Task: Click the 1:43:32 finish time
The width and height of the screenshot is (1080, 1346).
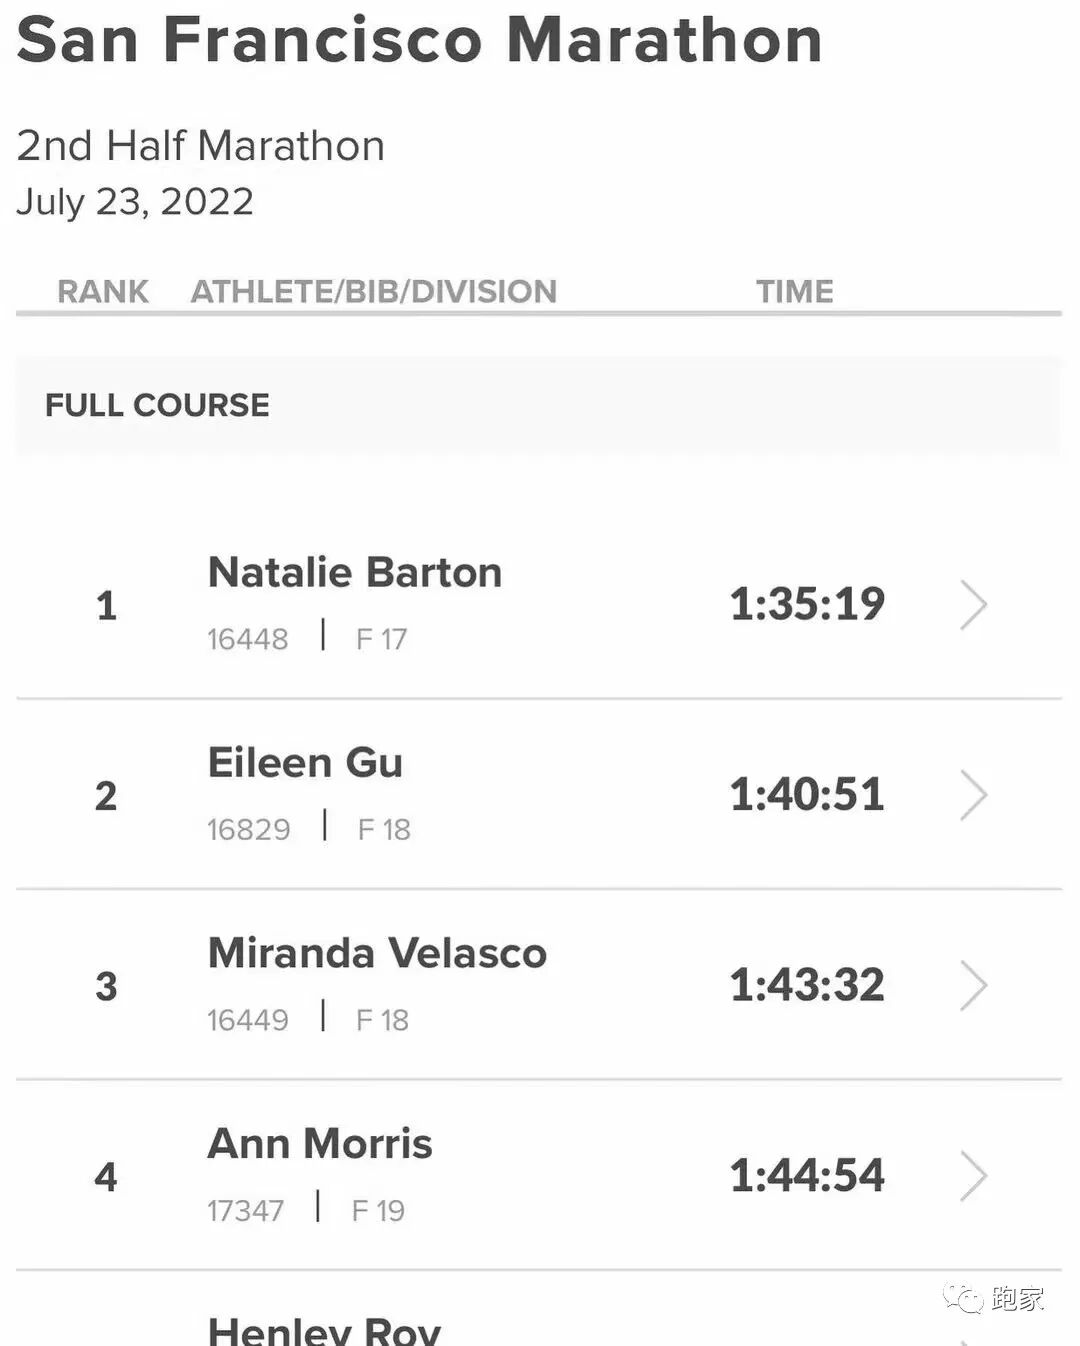Action: (x=807, y=985)
